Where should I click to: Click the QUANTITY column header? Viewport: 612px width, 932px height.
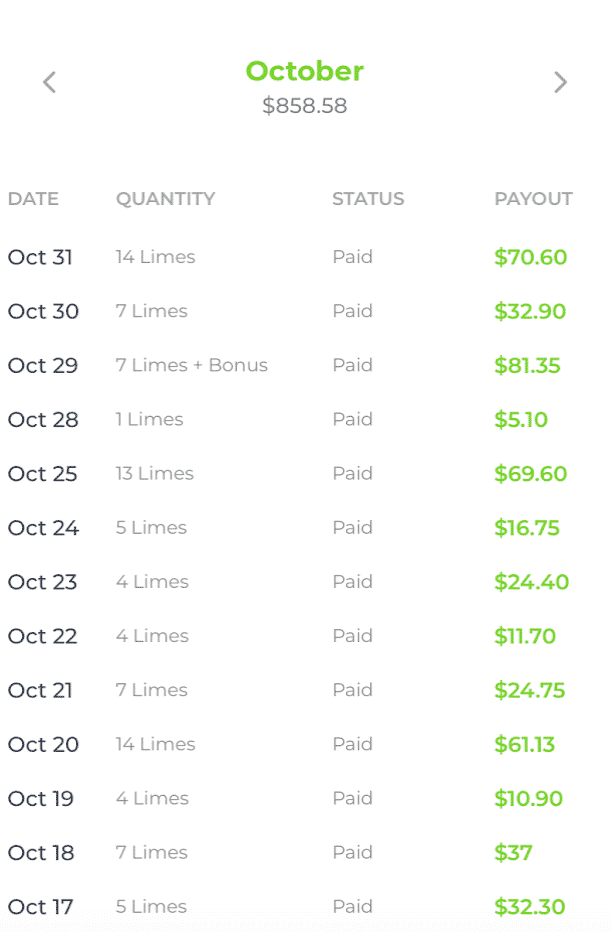point(165,199)
